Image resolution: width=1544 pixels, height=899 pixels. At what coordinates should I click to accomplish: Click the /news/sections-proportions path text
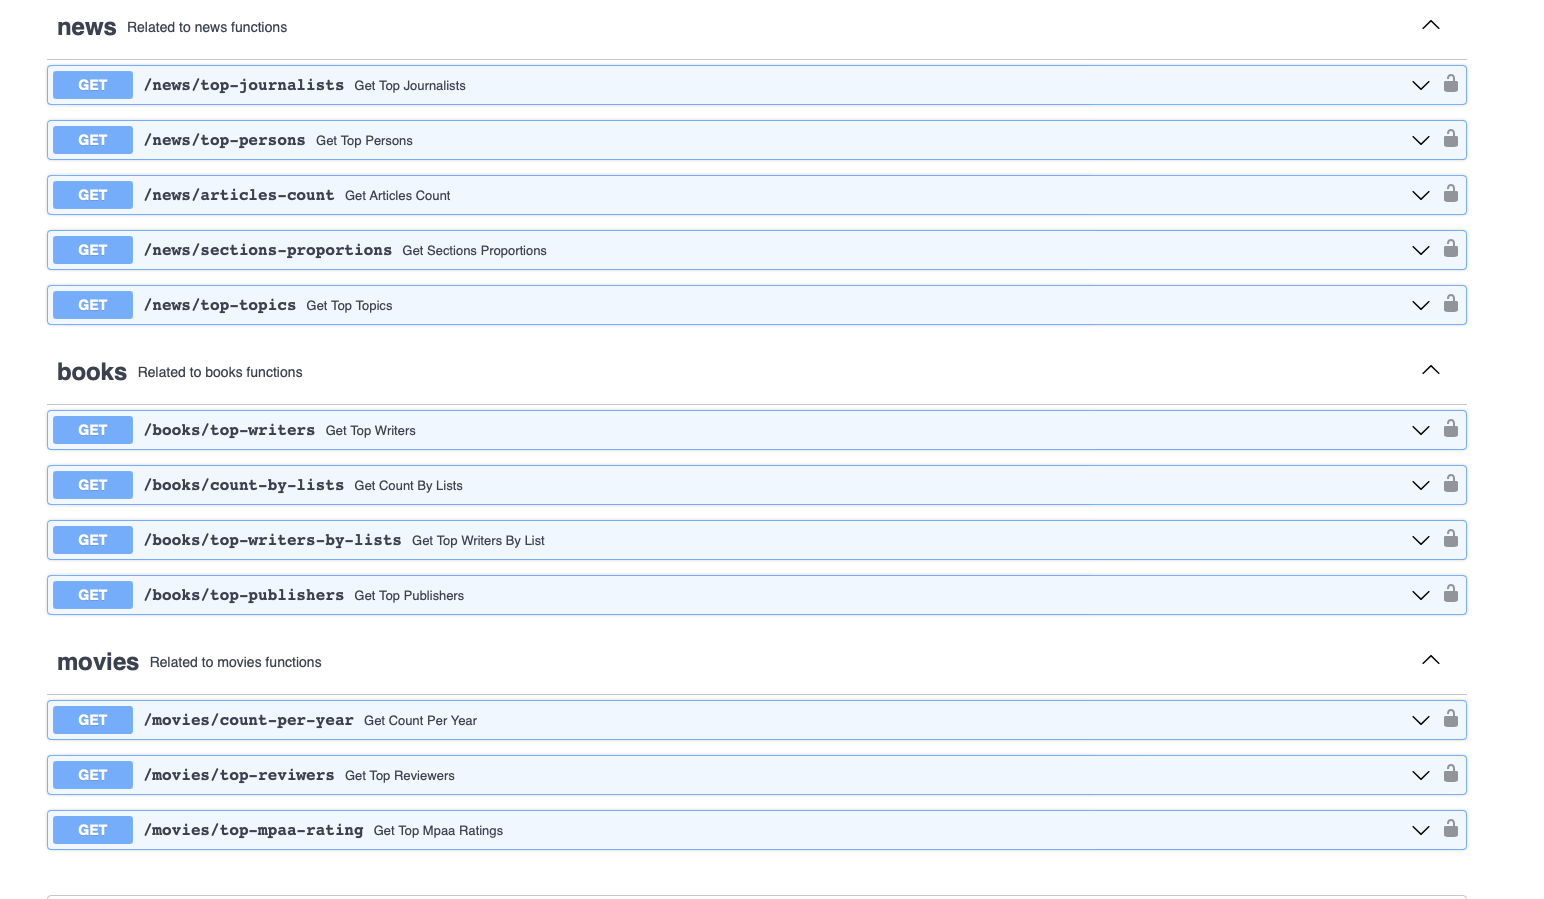(x=268, y=250)
